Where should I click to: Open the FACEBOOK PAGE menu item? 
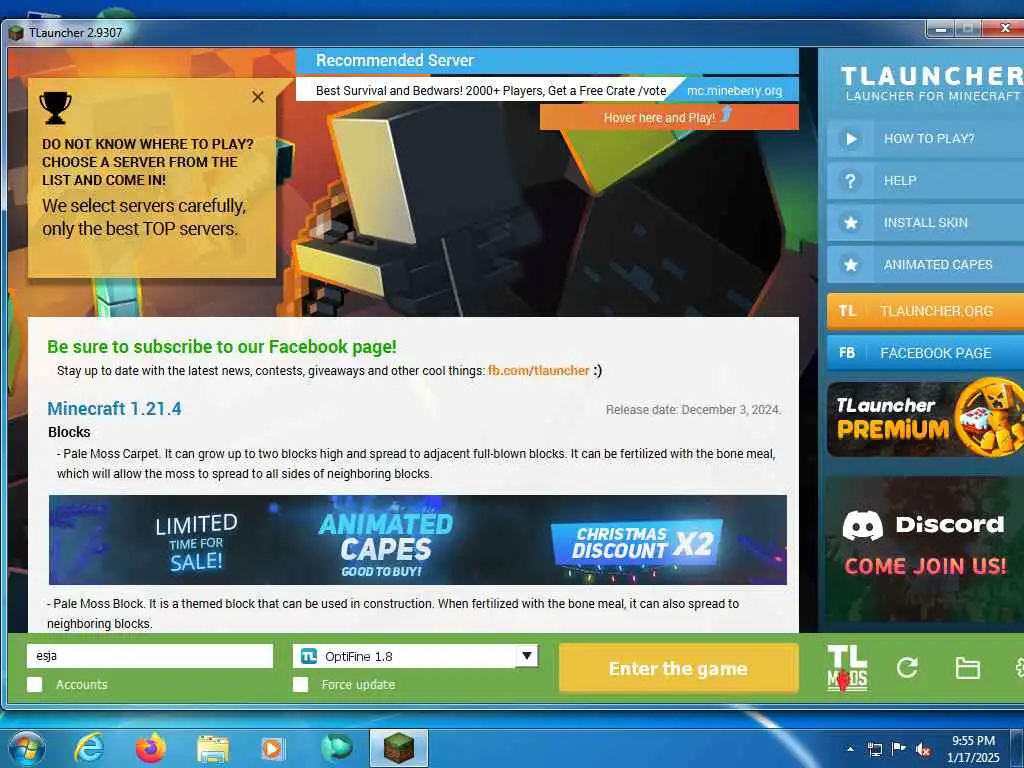[x=925, y=353]
